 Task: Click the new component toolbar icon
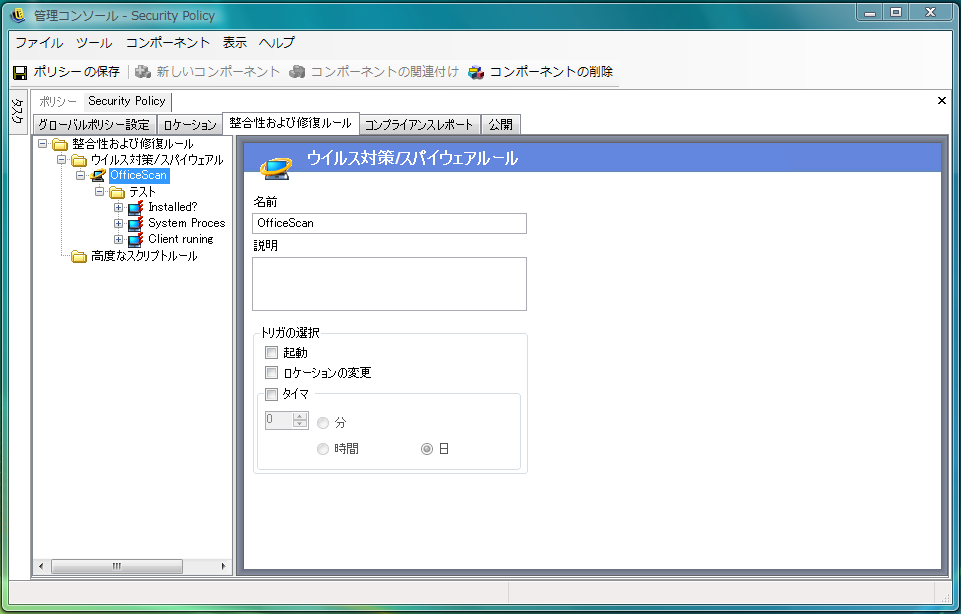pos(143,72)
